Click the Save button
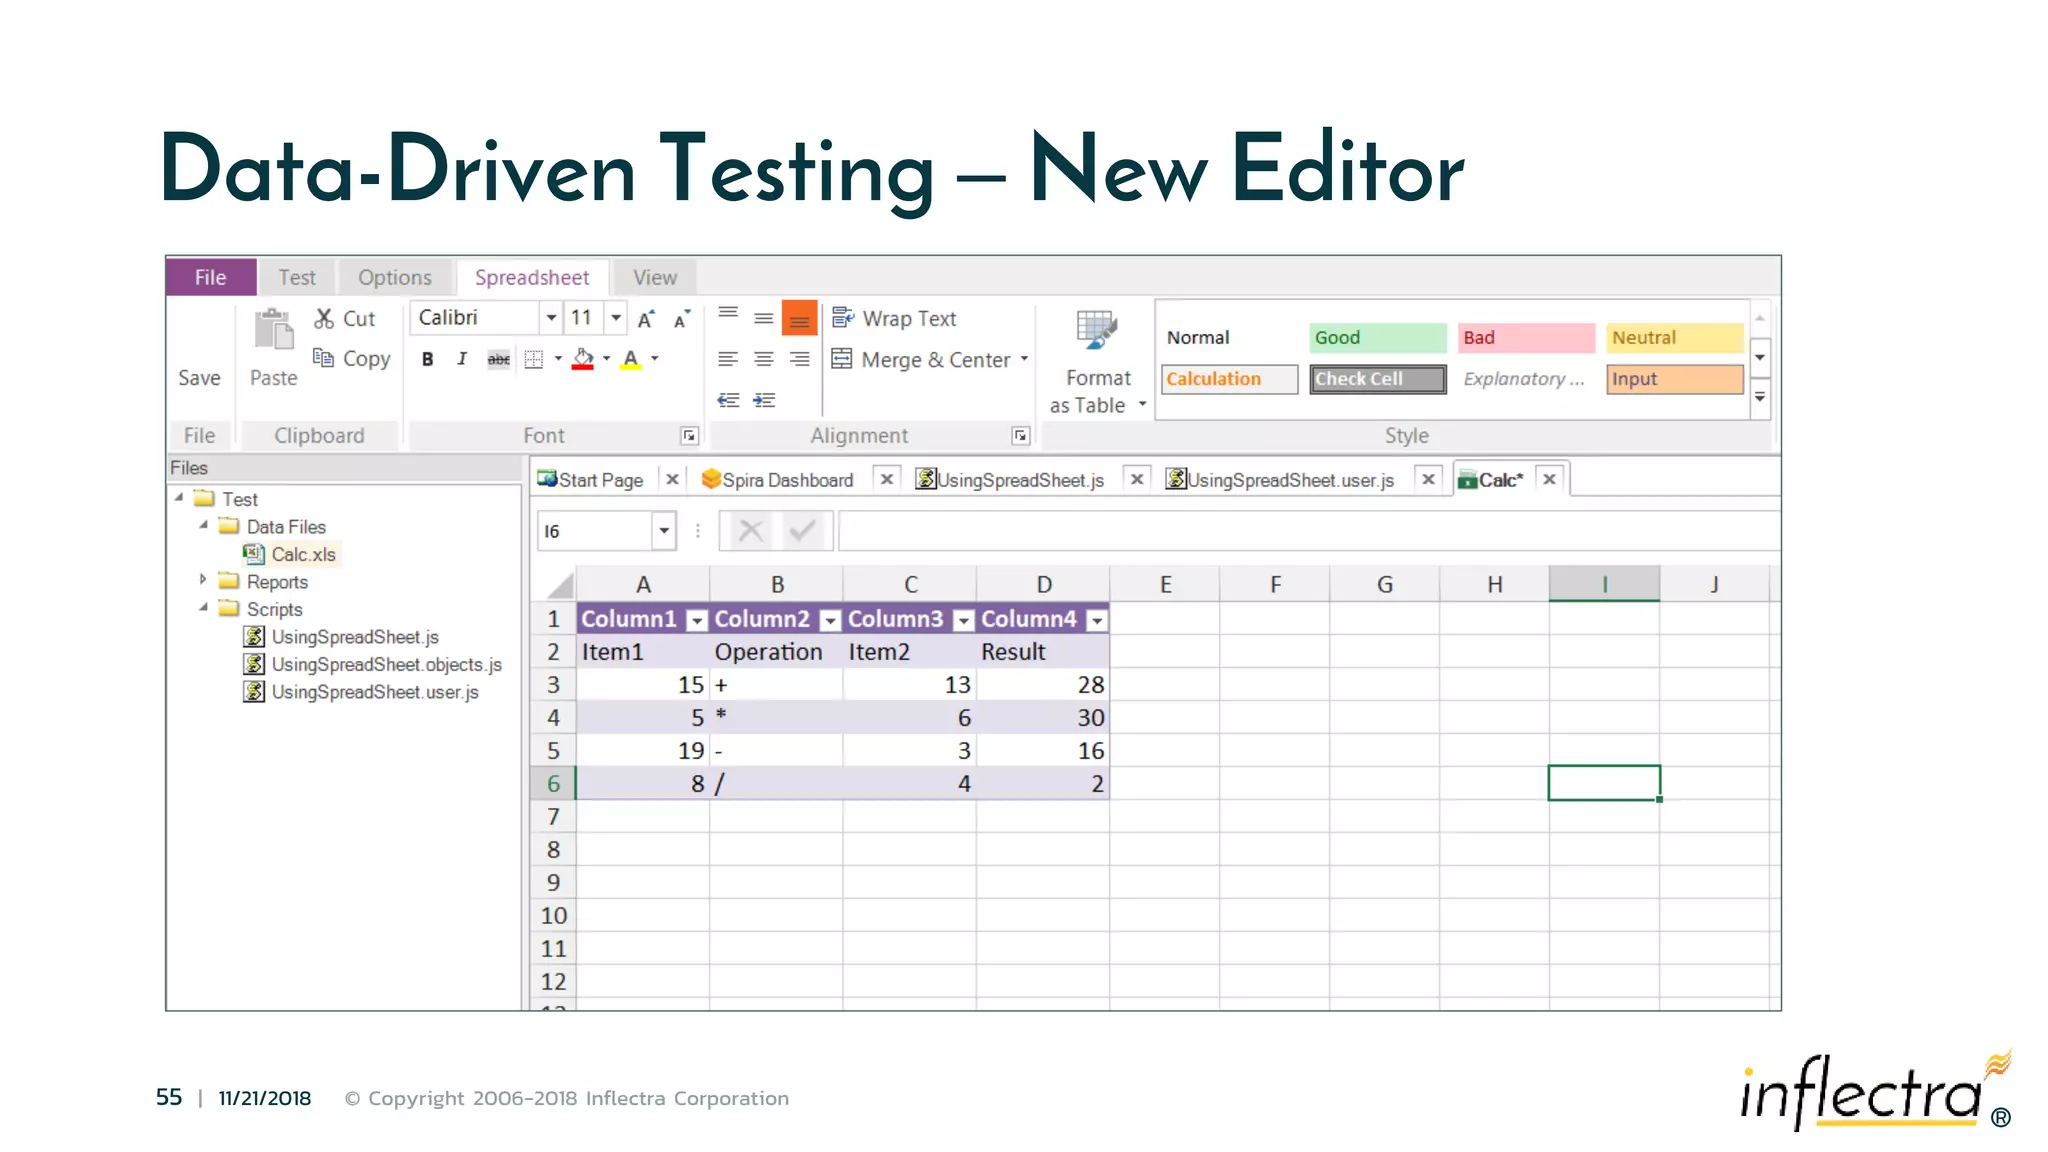This screenshot has width=2048, height=1152. click(x=199, y=377)
